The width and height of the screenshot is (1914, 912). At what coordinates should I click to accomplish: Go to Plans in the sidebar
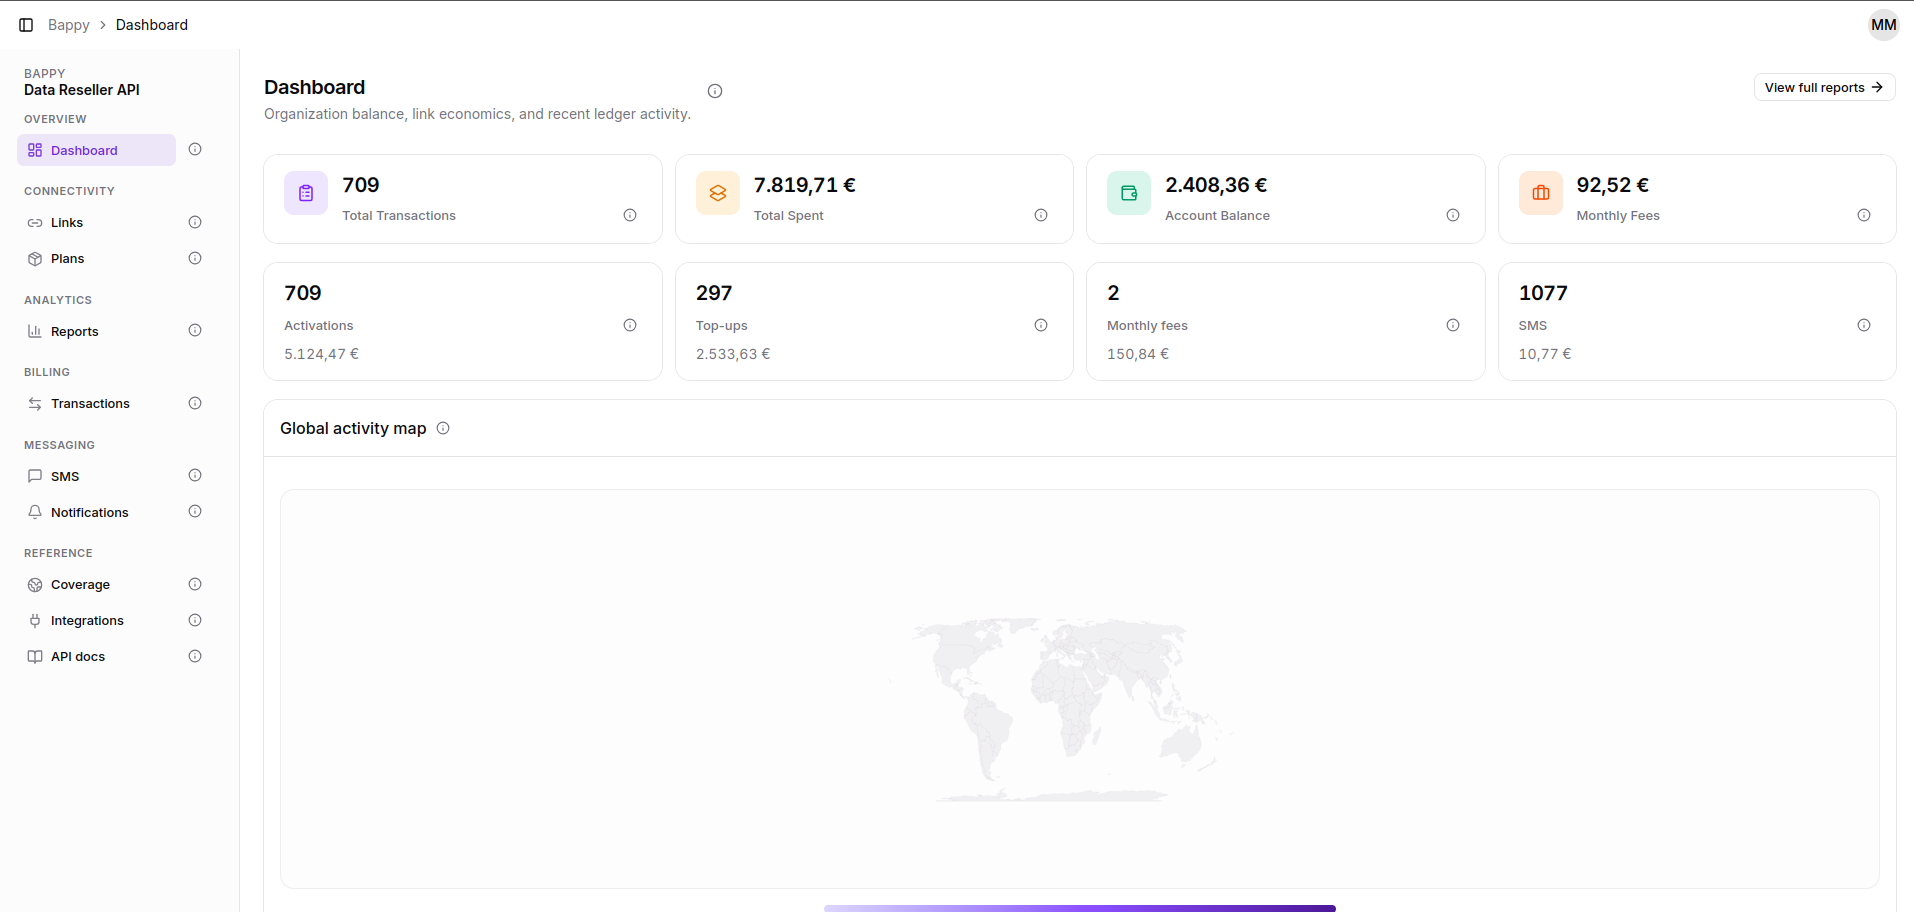(97, 258)
